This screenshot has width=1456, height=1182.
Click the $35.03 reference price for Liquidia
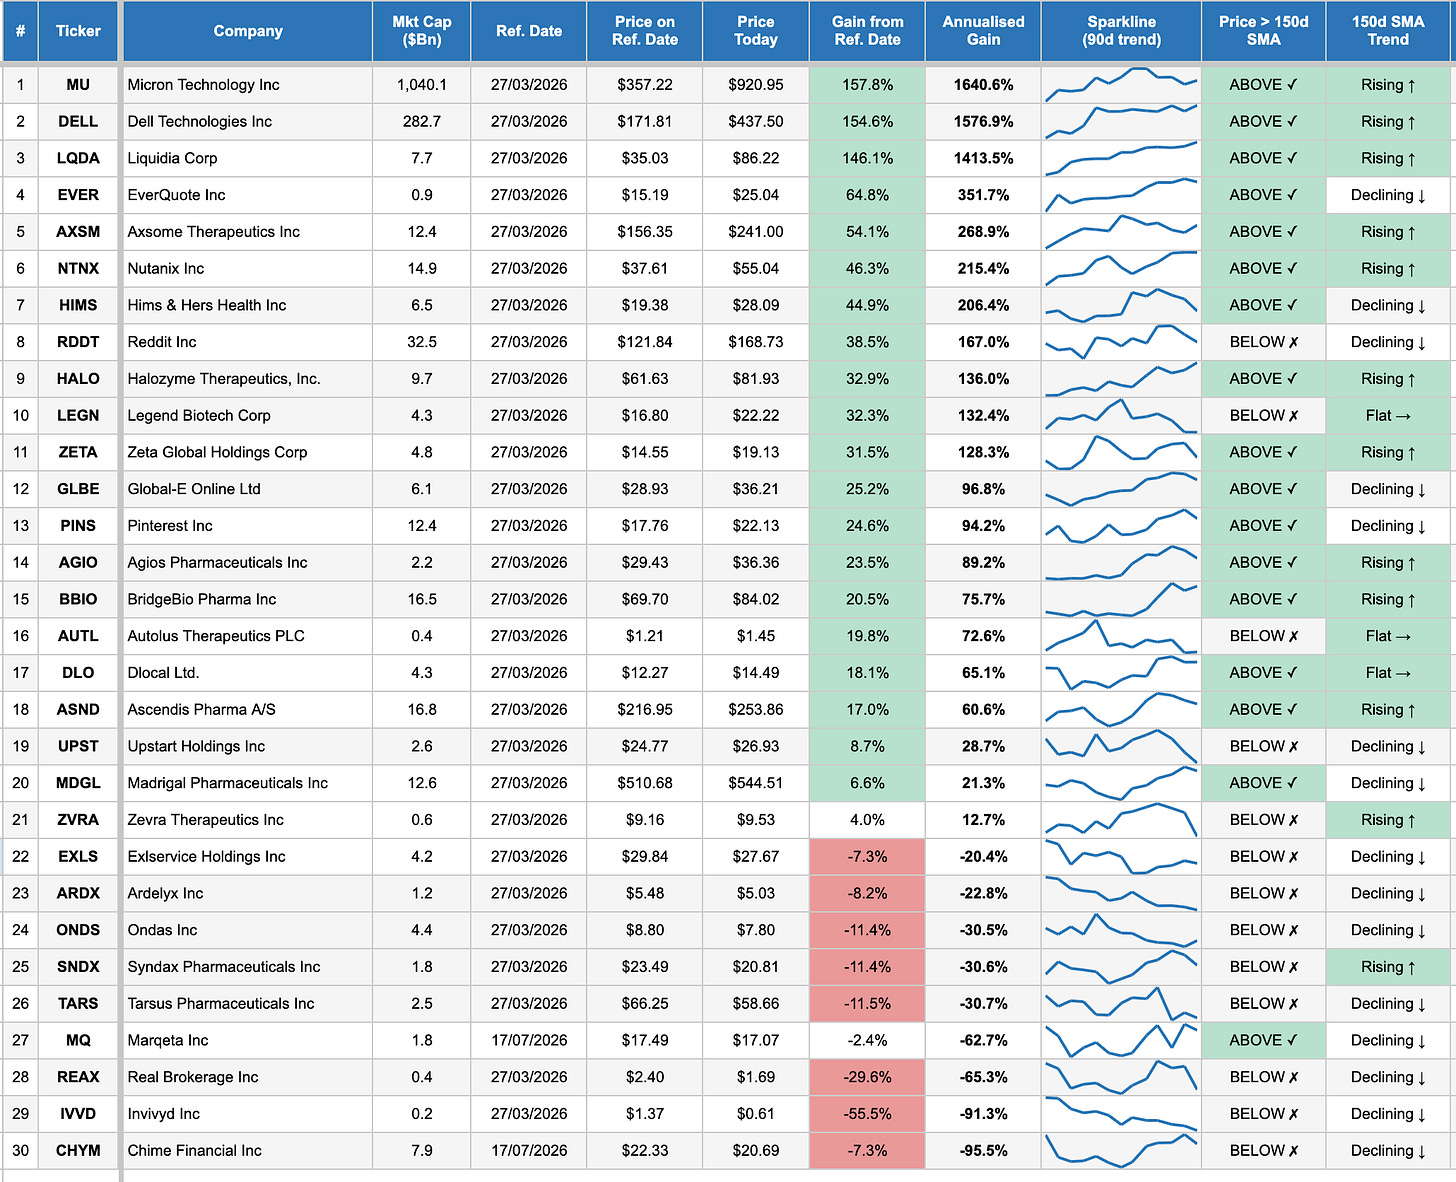click(x=645, y=158)
